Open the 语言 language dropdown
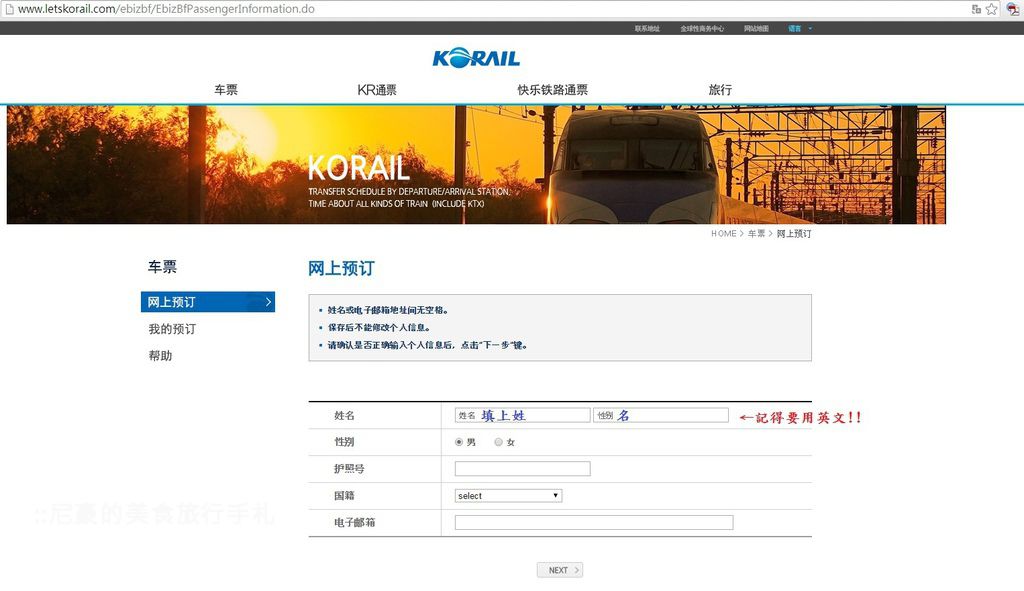This screenshot has height=591, width=1024. (x=800, y=29)
